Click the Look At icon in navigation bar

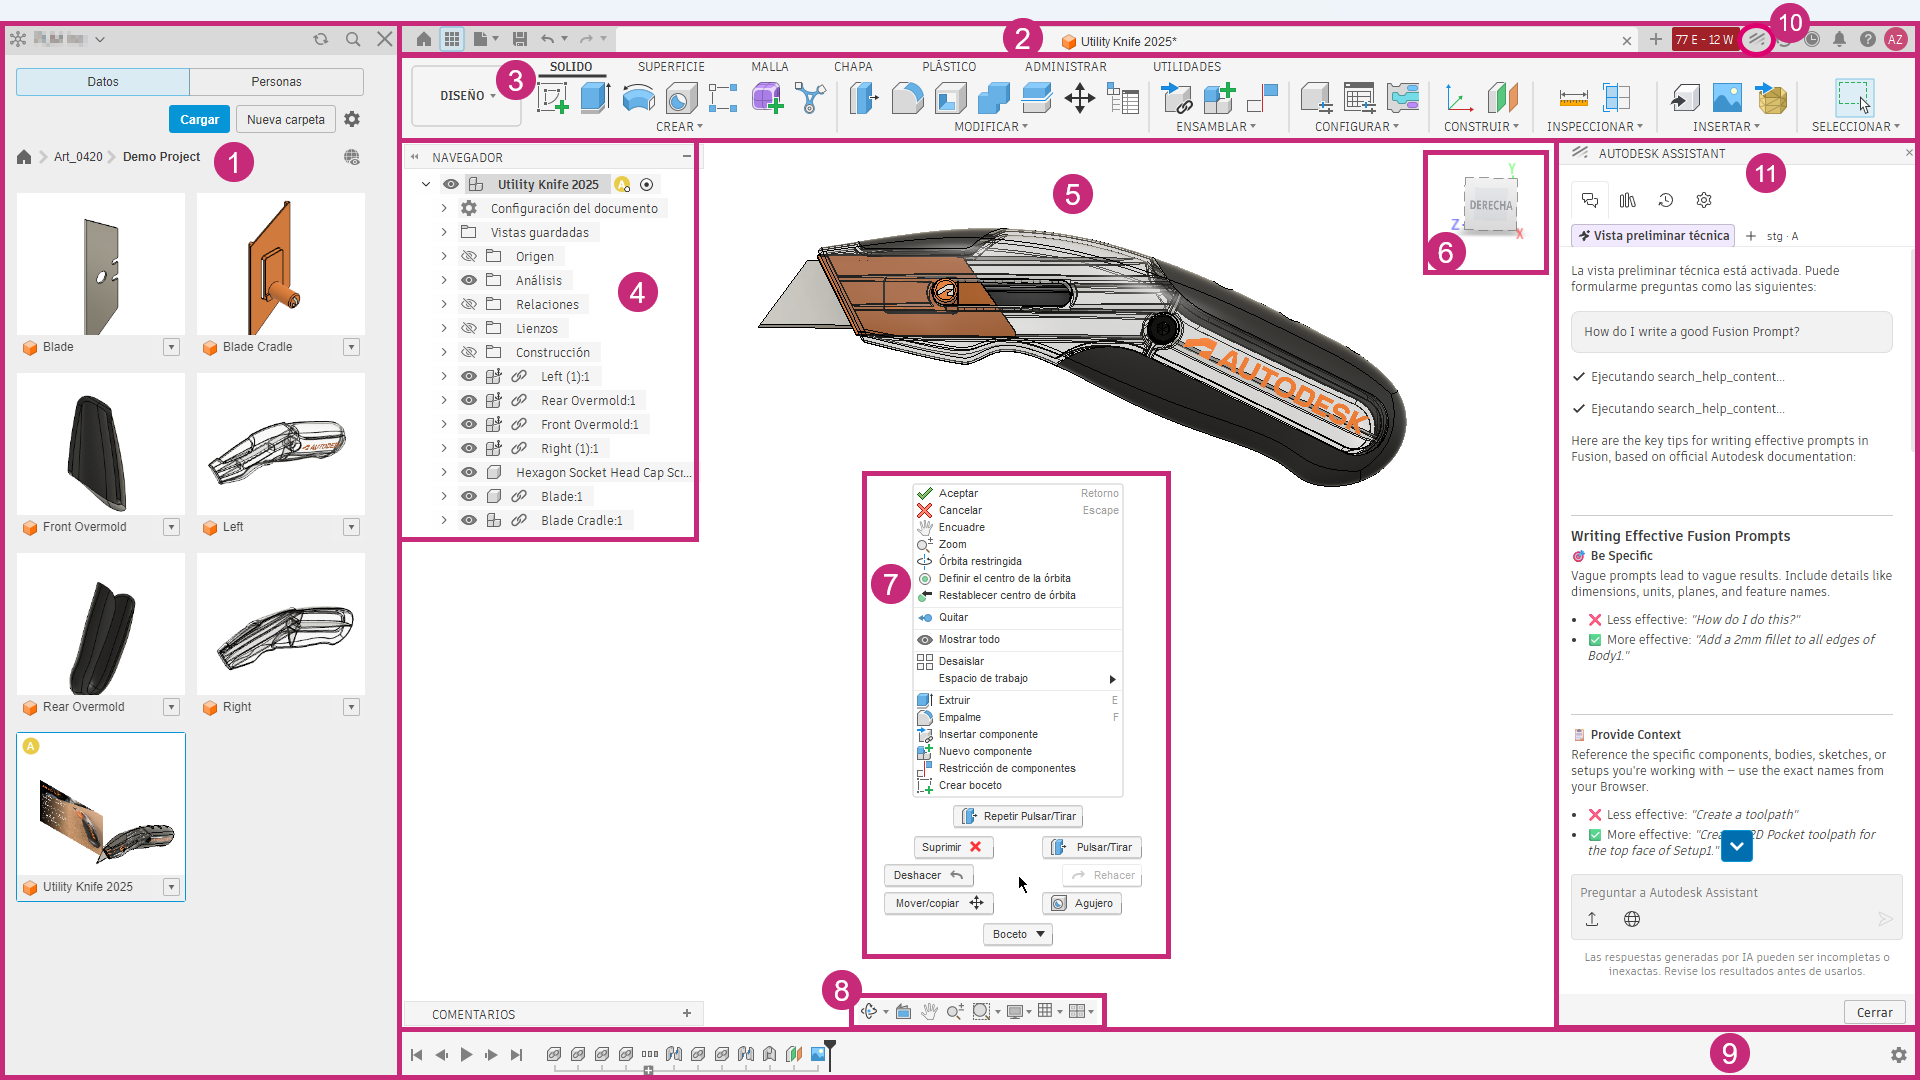tap(903, 1011)
